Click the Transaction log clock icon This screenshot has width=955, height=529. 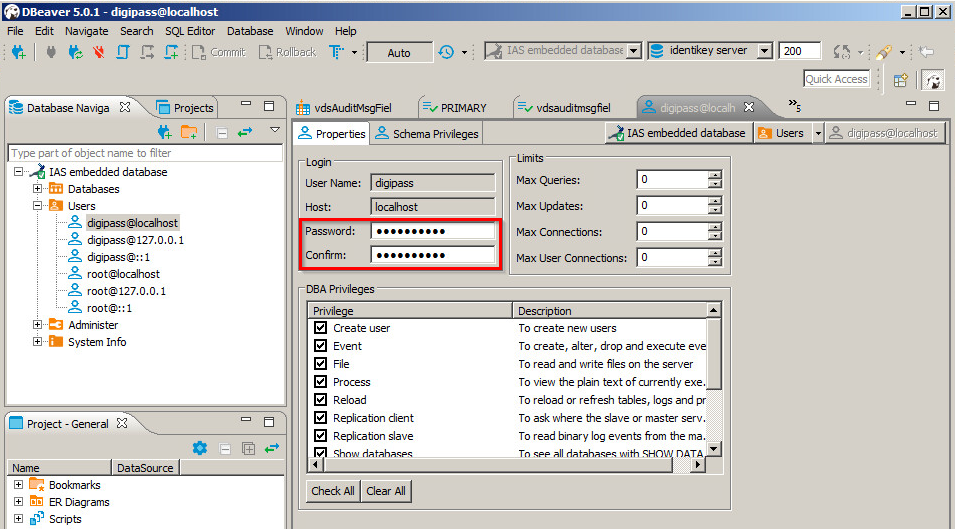(x=446, y=52)
